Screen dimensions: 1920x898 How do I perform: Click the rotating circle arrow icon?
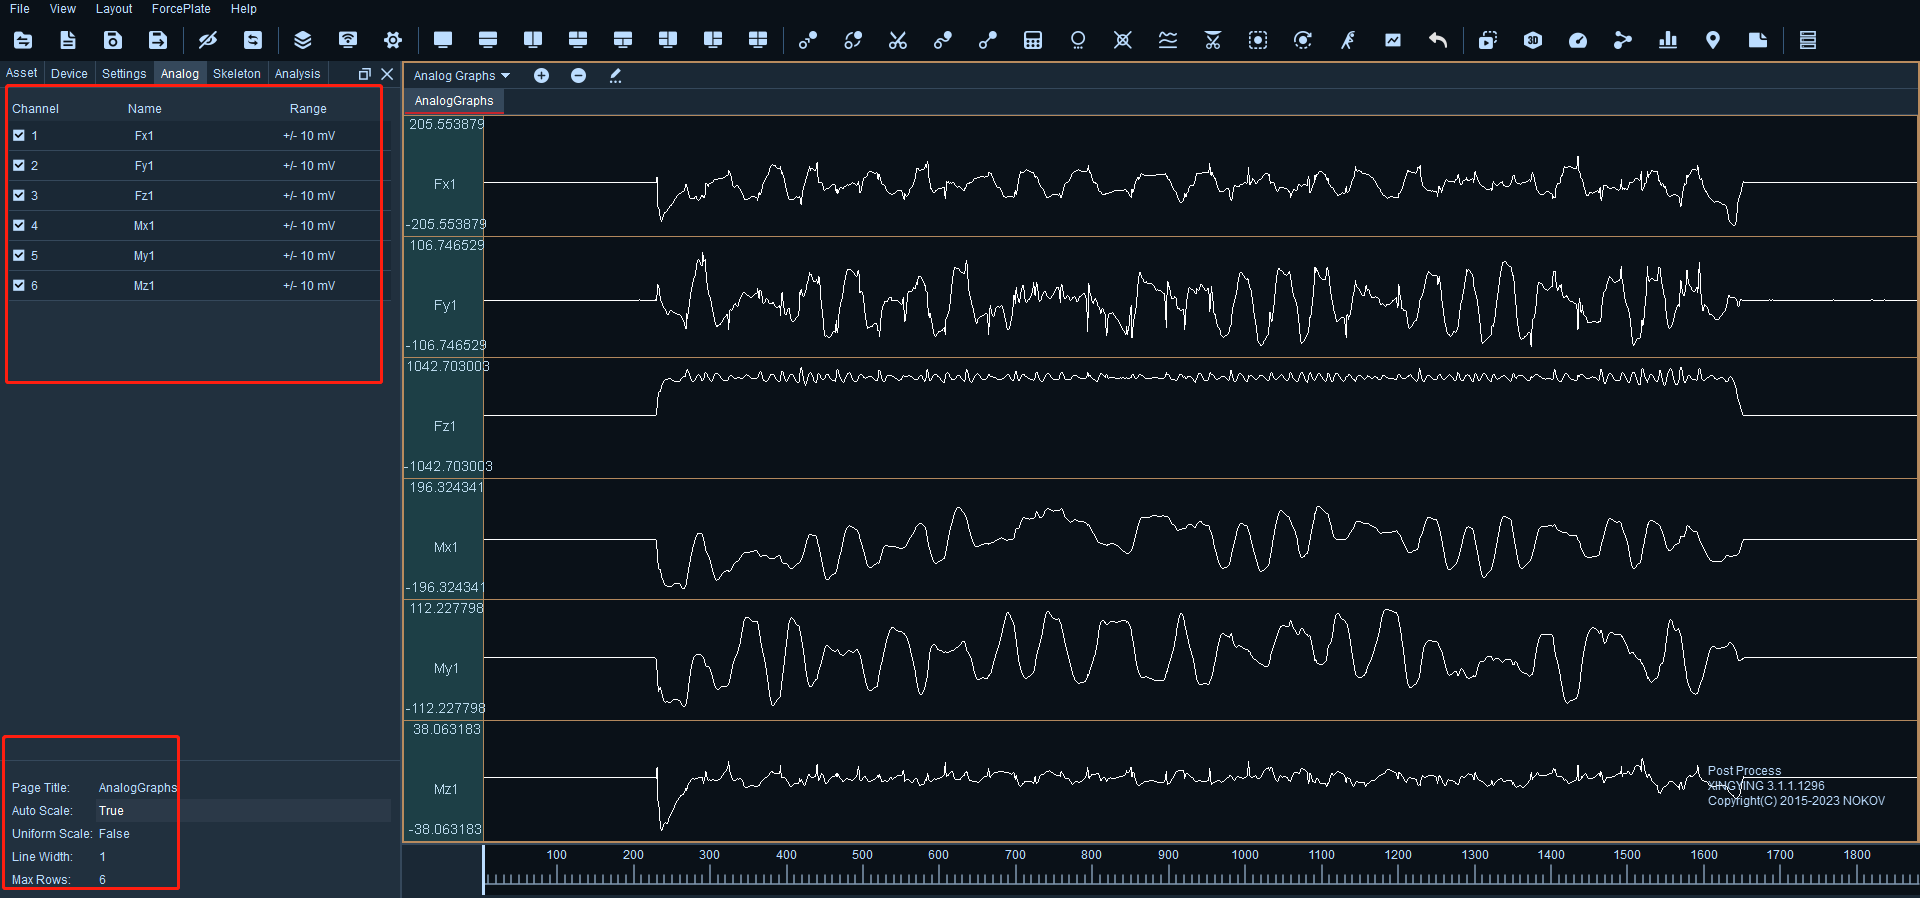(1303, 40)
